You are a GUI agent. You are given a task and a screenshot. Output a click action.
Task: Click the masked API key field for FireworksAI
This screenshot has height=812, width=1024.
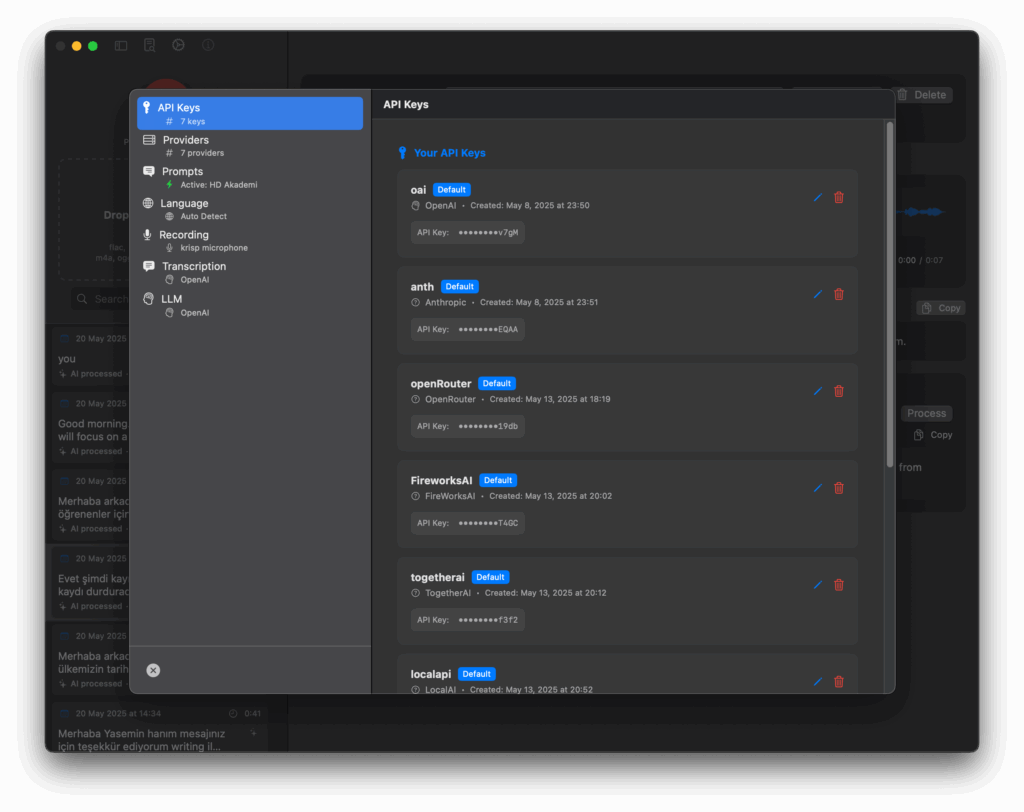pos(468,523)
